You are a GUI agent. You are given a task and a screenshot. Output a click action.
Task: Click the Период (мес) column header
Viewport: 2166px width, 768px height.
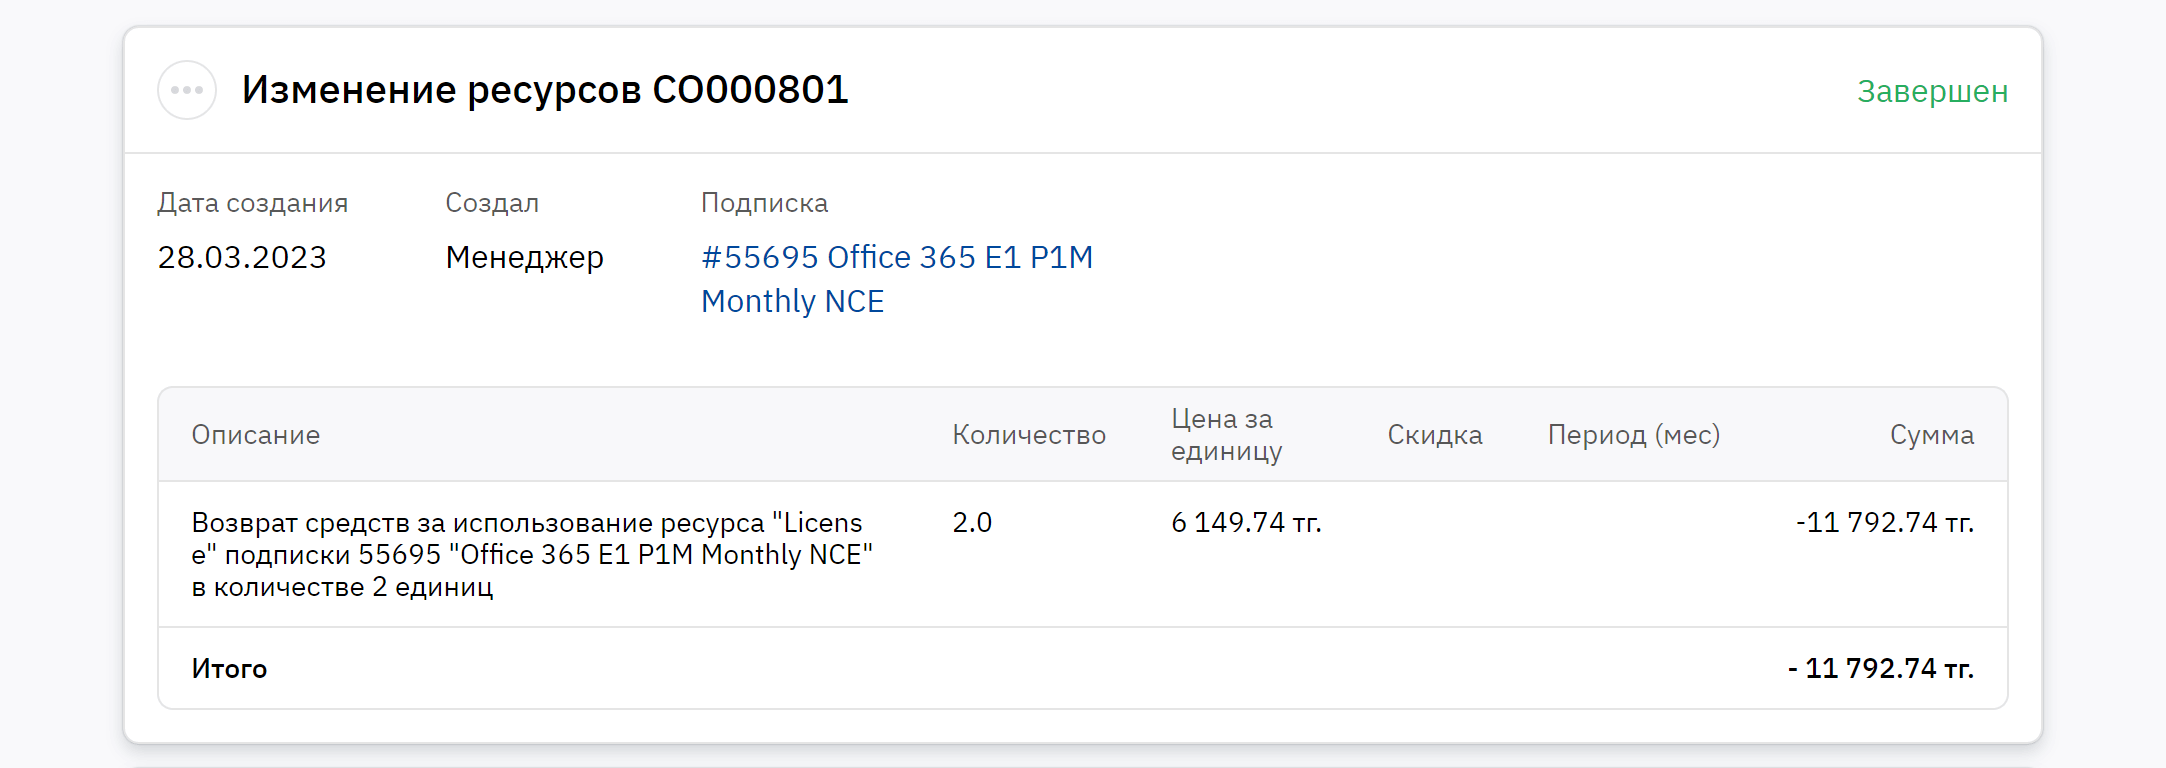(x=1633, y=435)
